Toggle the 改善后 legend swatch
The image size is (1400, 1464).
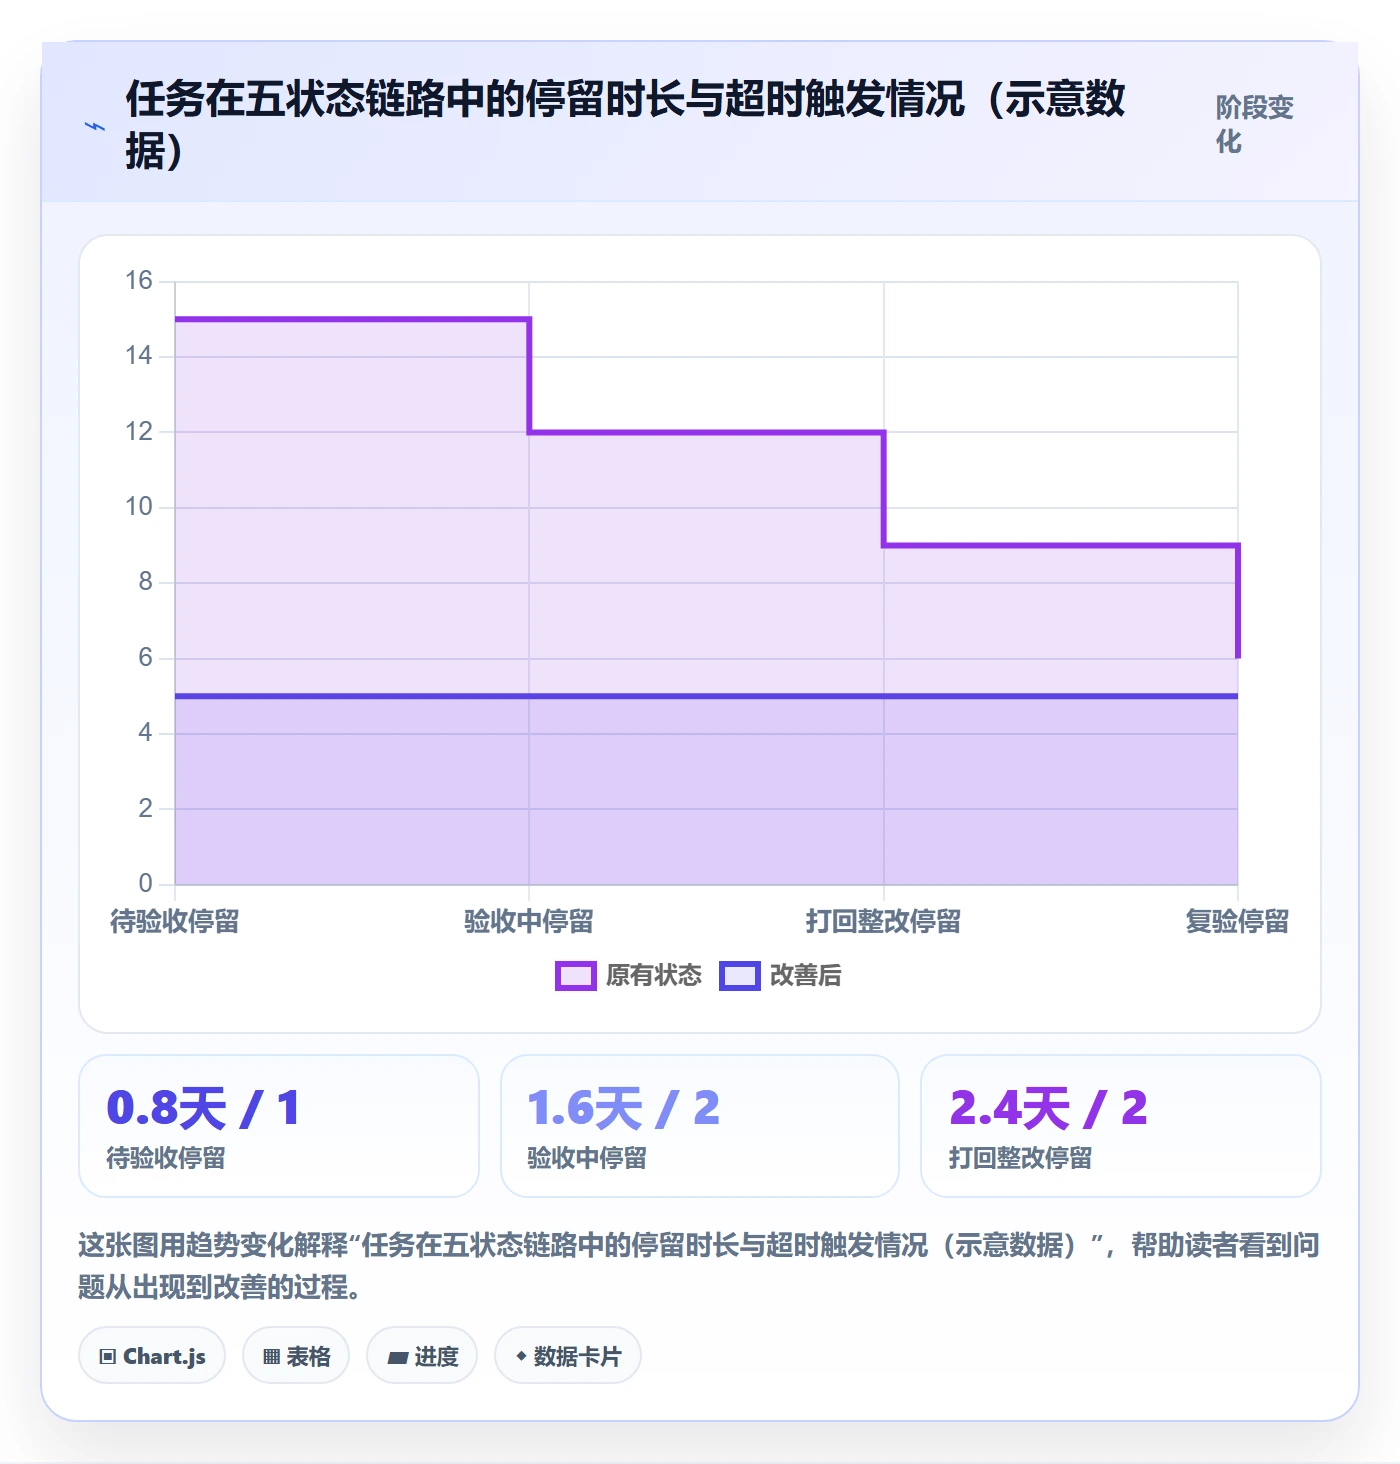click(740, 976)
